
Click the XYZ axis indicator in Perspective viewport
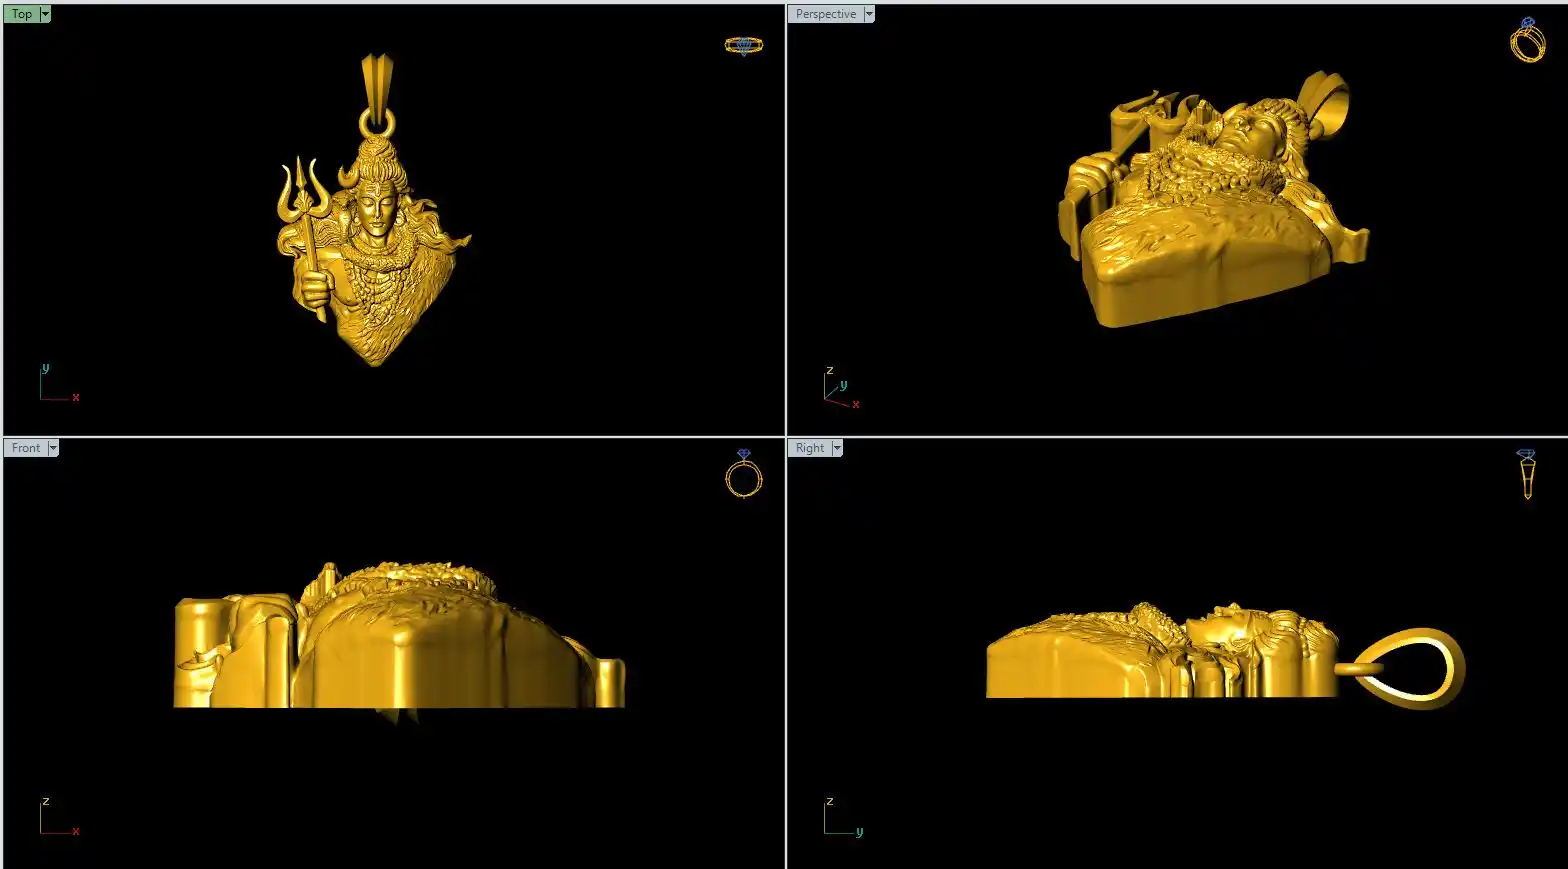(x=840, y=389)
